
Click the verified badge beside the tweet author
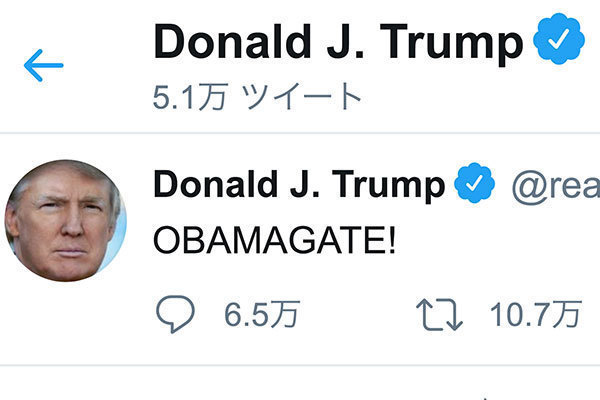click(x=475, y=184)
